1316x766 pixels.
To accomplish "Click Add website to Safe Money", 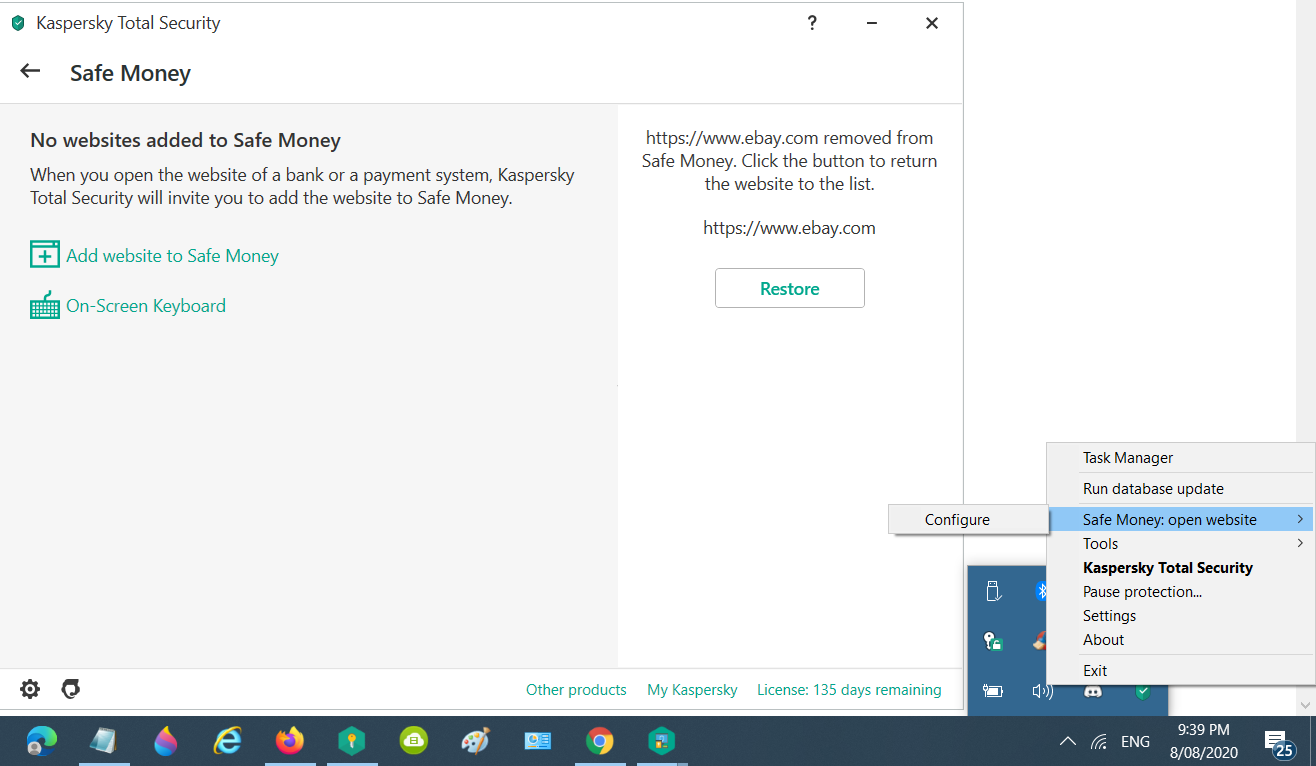I will point(155,256).
